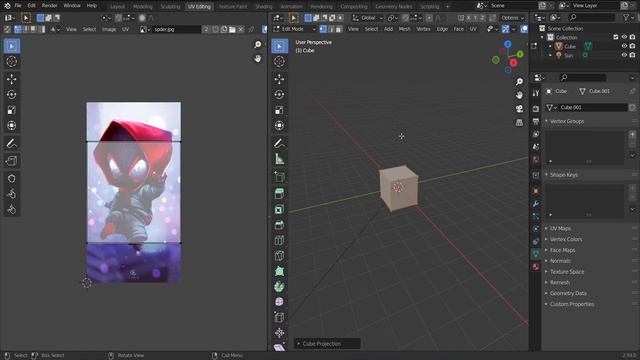Select the Add Cube tool
This screenshot has width=640, height=360.
279,176
